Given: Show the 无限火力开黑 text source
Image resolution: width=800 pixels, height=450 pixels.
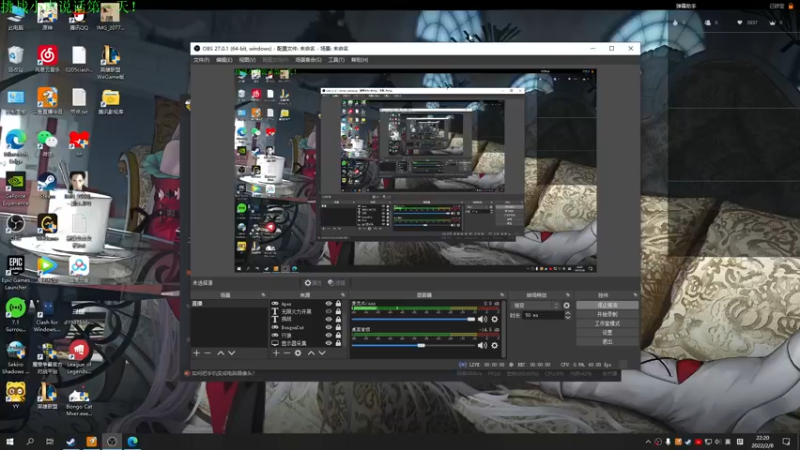Looking at the screenshot, I should (x=329, y=311).
